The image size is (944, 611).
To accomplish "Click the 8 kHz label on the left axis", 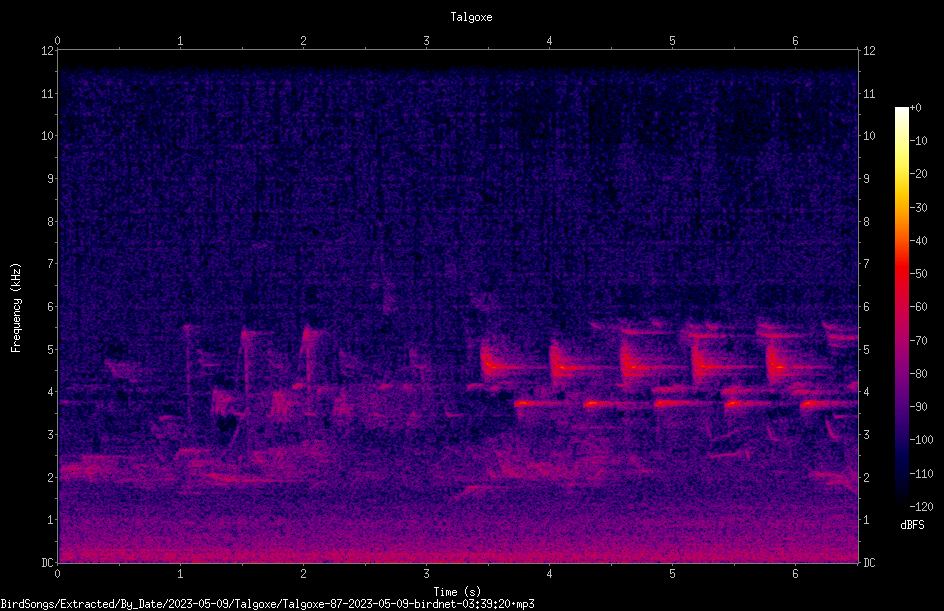I will point(51,222).
